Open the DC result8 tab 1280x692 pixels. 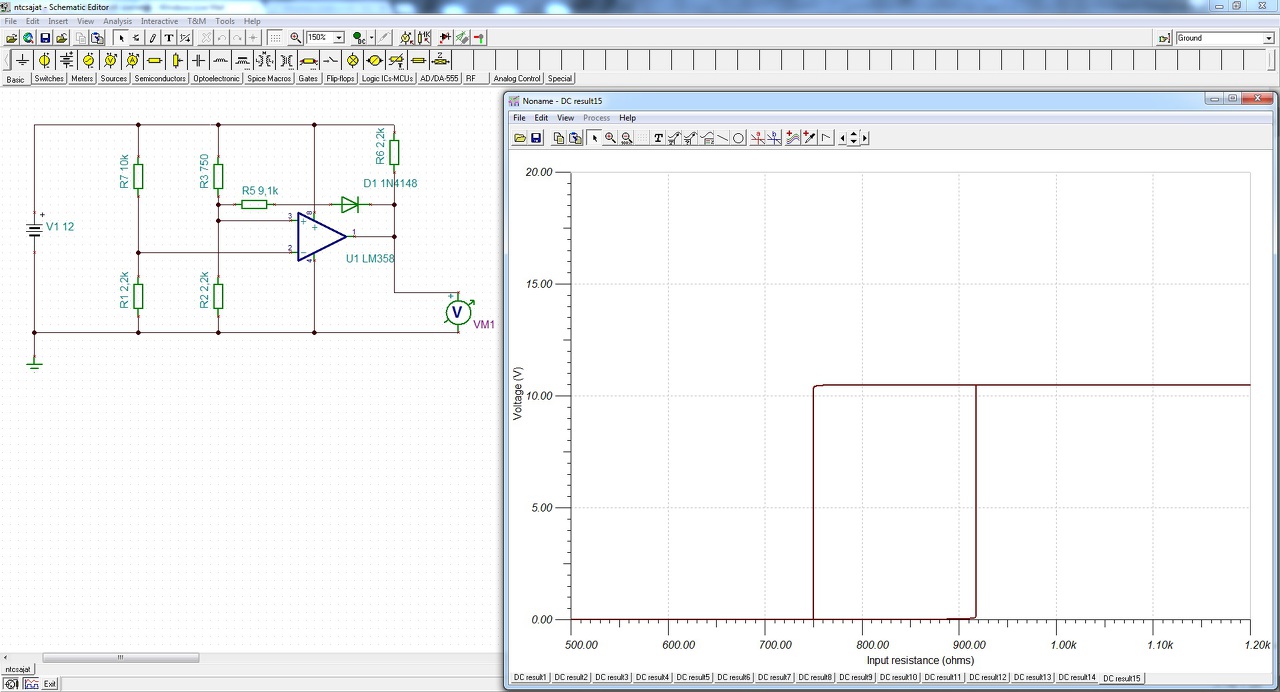[815, 677]
